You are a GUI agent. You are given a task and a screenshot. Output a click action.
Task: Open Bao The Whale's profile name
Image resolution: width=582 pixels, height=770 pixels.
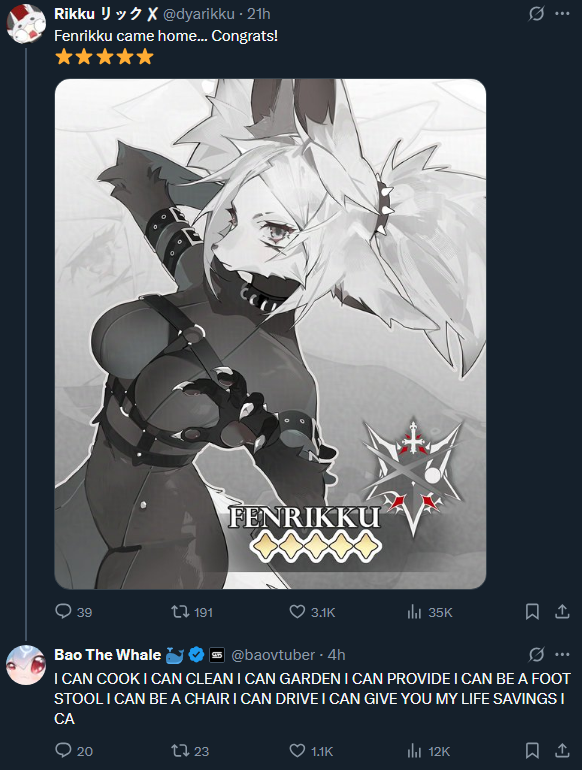point(108,655)
